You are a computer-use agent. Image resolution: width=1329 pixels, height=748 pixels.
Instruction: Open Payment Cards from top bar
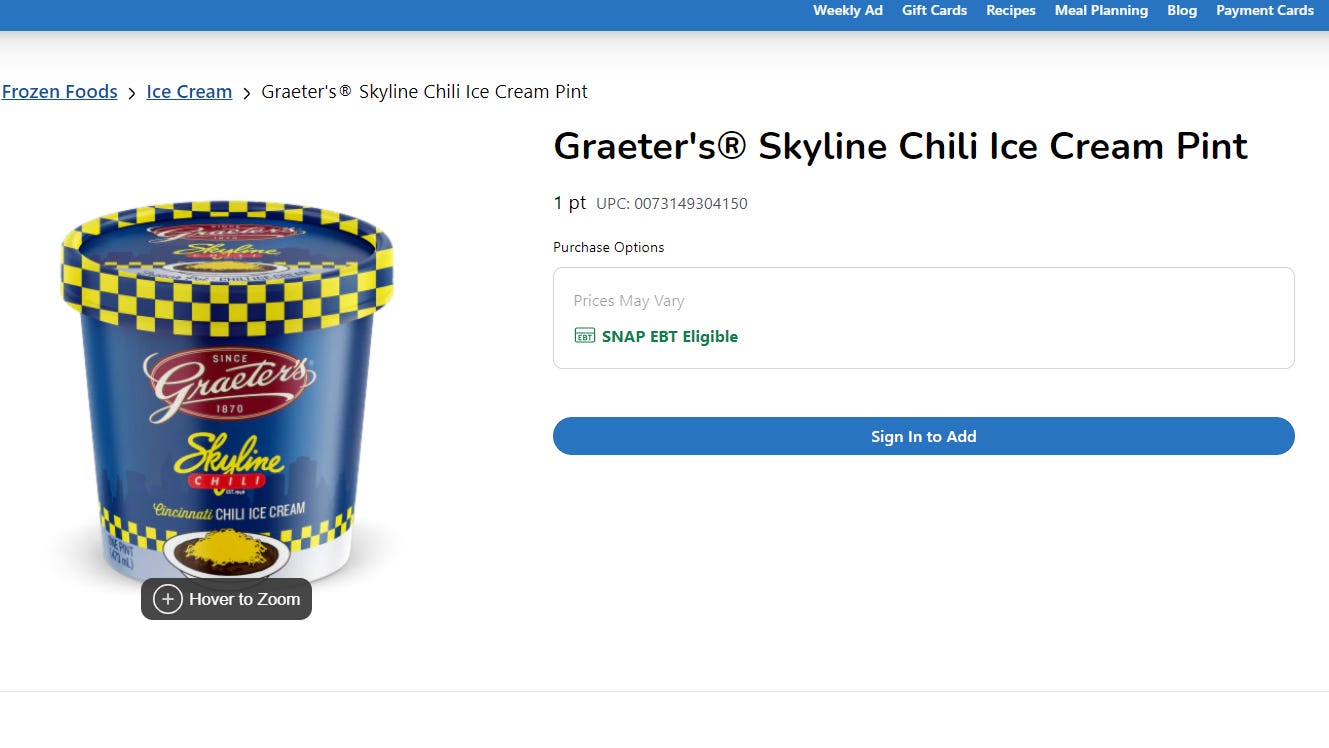tap(1265, 10)
